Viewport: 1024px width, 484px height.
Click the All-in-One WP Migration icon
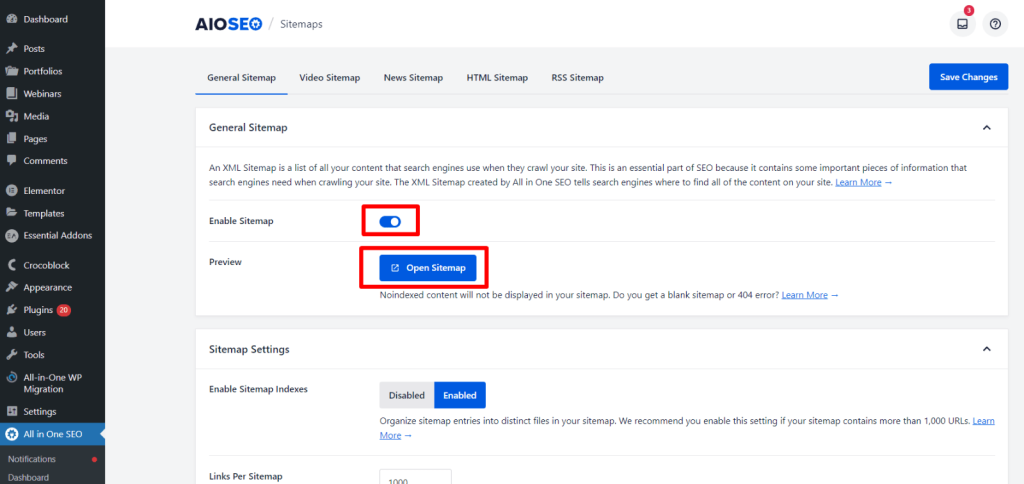click(11, 378)
